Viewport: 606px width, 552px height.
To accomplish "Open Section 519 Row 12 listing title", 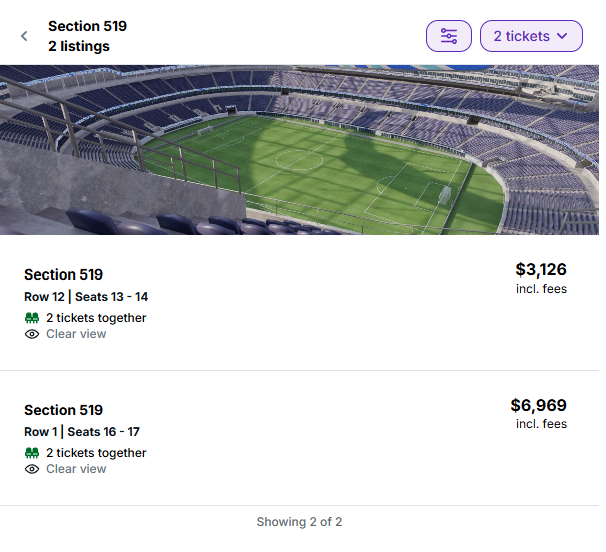I will (x=63, y=275).
